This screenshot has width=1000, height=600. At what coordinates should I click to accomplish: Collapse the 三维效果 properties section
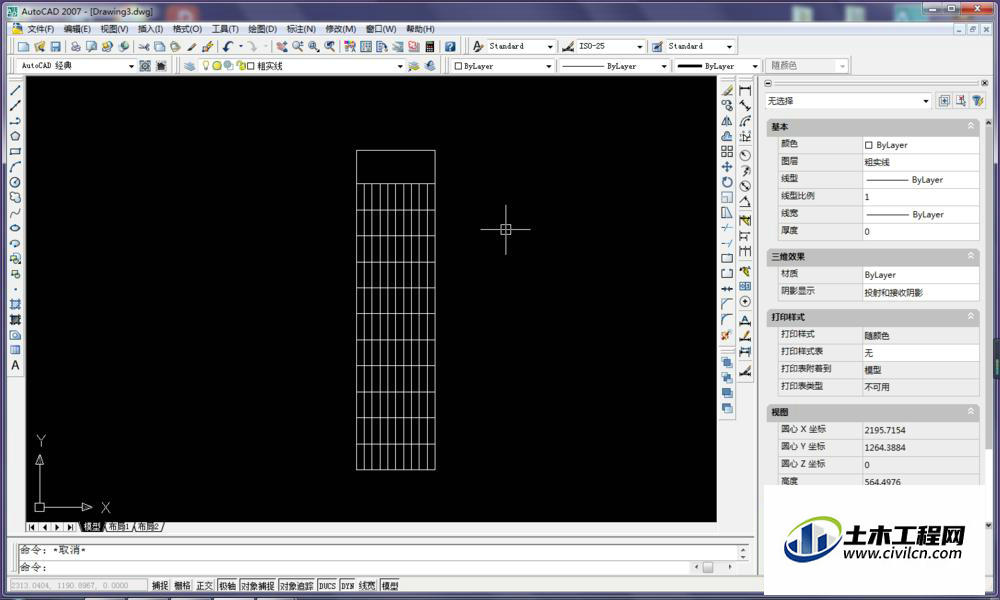(971, 256)
